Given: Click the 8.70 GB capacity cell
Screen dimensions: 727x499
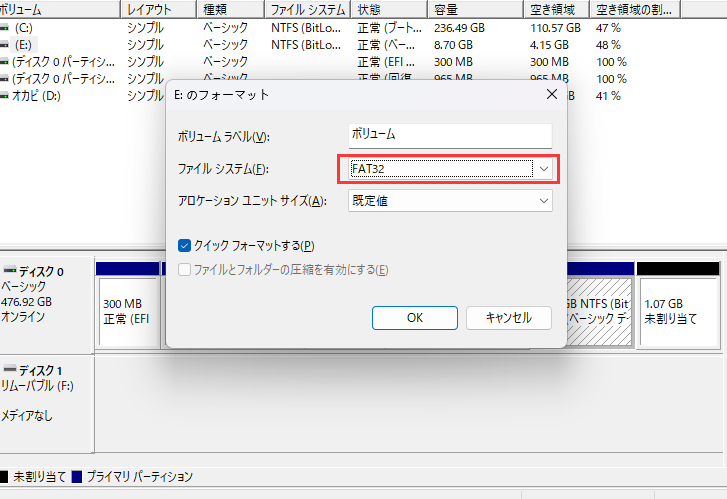Looking at the screenshot, I should coord(453,45).
